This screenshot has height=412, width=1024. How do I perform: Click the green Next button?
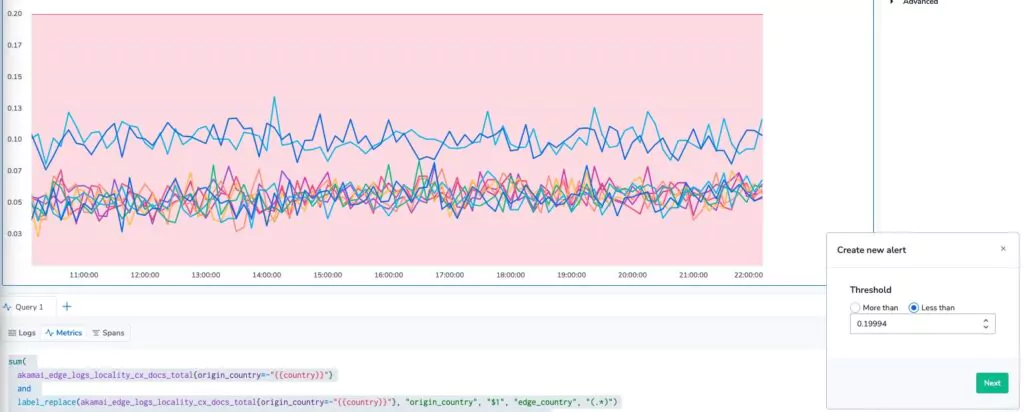pos(992,383)
